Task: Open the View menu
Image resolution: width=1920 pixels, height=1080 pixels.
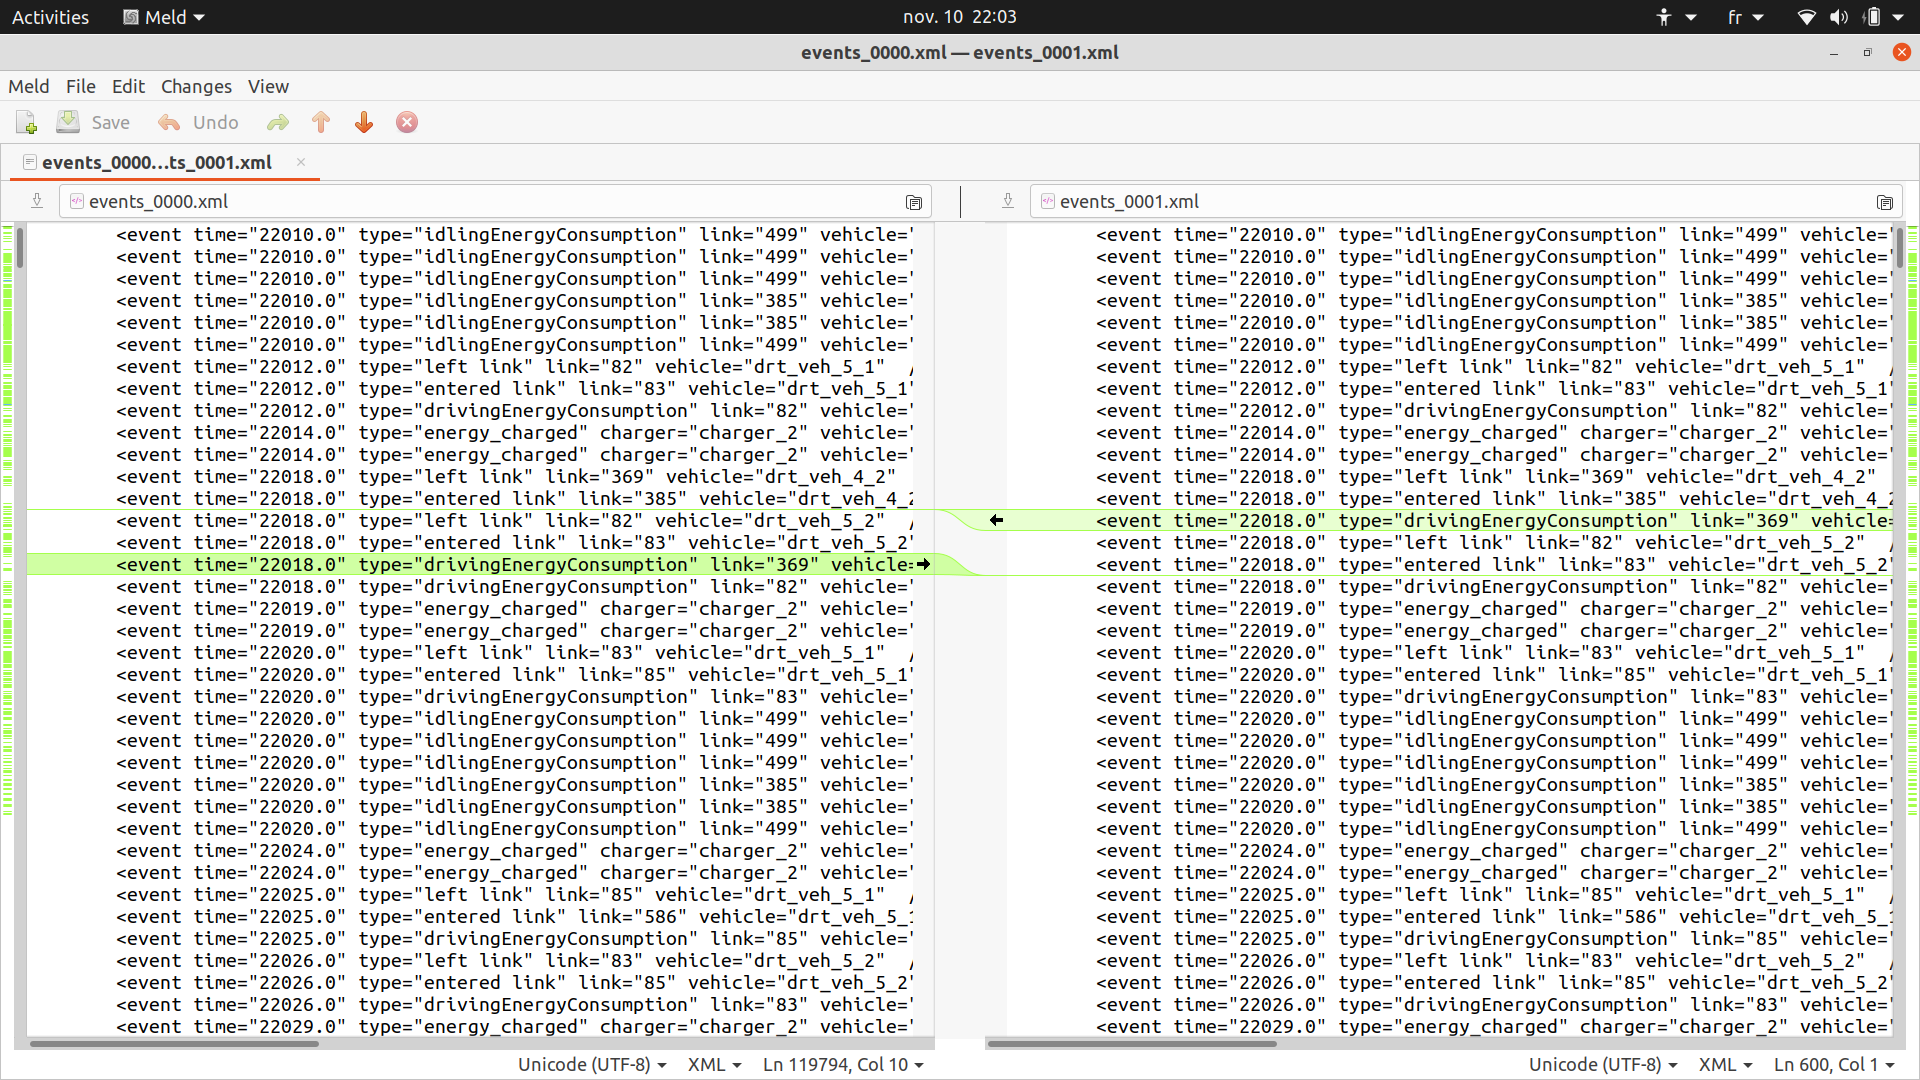Action: tap(268, 86)
